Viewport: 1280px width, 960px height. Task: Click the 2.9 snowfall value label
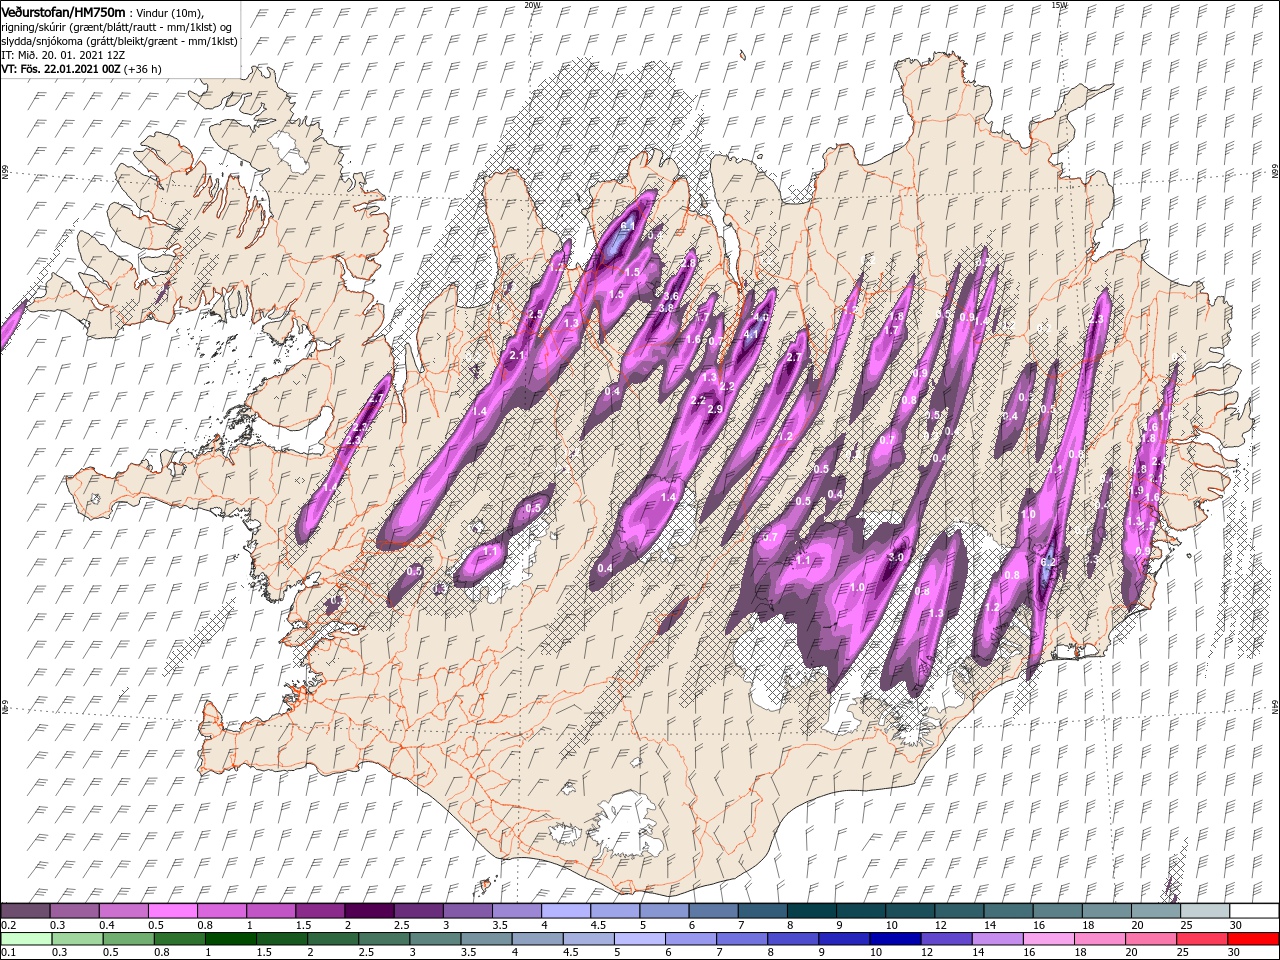point(715,409)
